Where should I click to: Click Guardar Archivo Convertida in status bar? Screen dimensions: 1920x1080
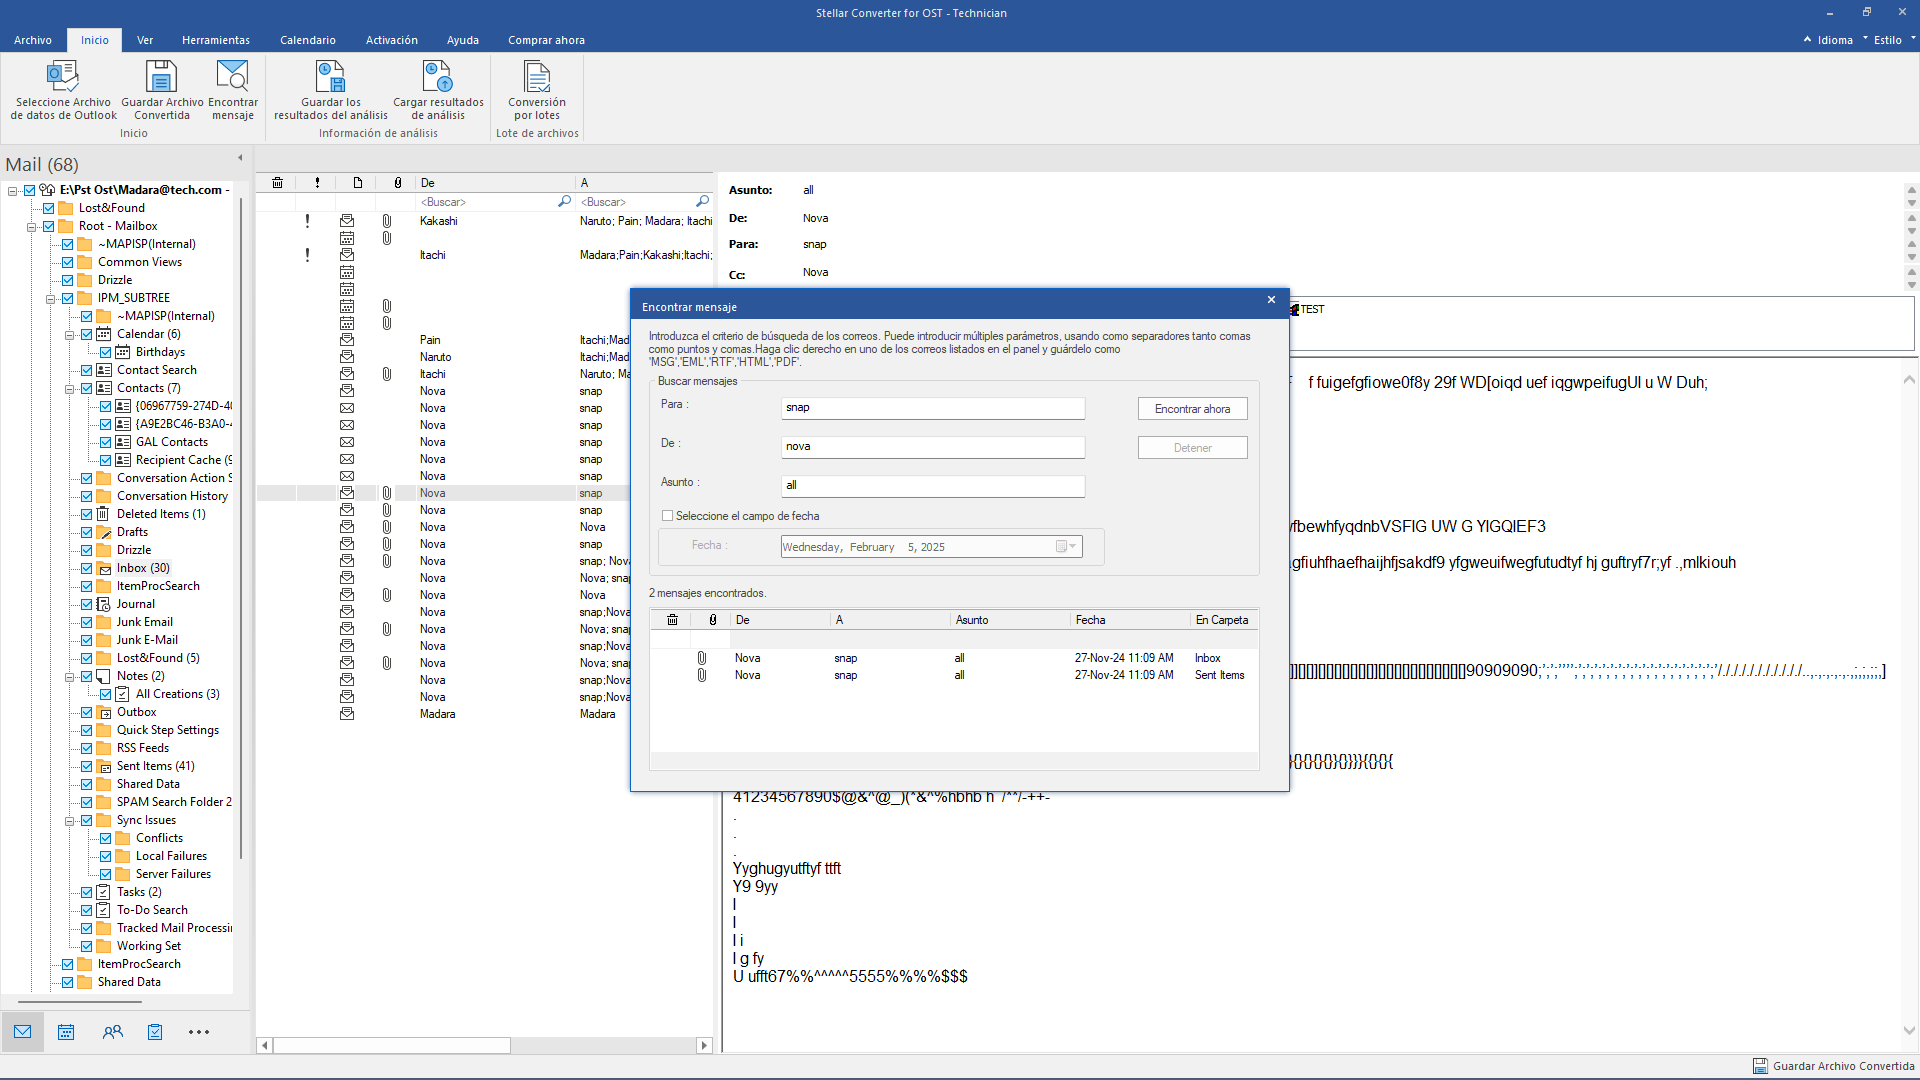(x=1833, y=1067)
